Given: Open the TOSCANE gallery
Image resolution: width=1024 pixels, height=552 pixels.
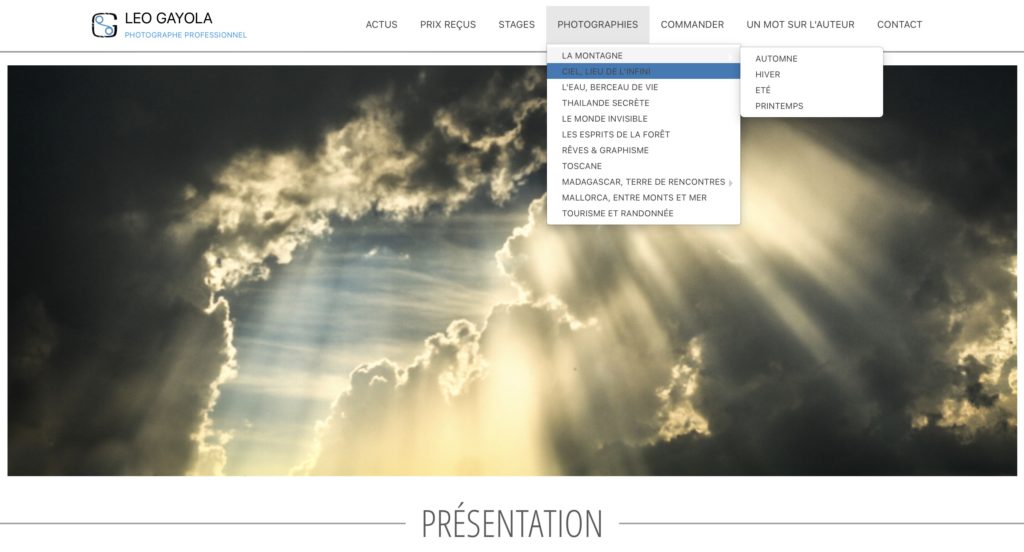Looking at the screenshot, I should [x=643, y=165].
